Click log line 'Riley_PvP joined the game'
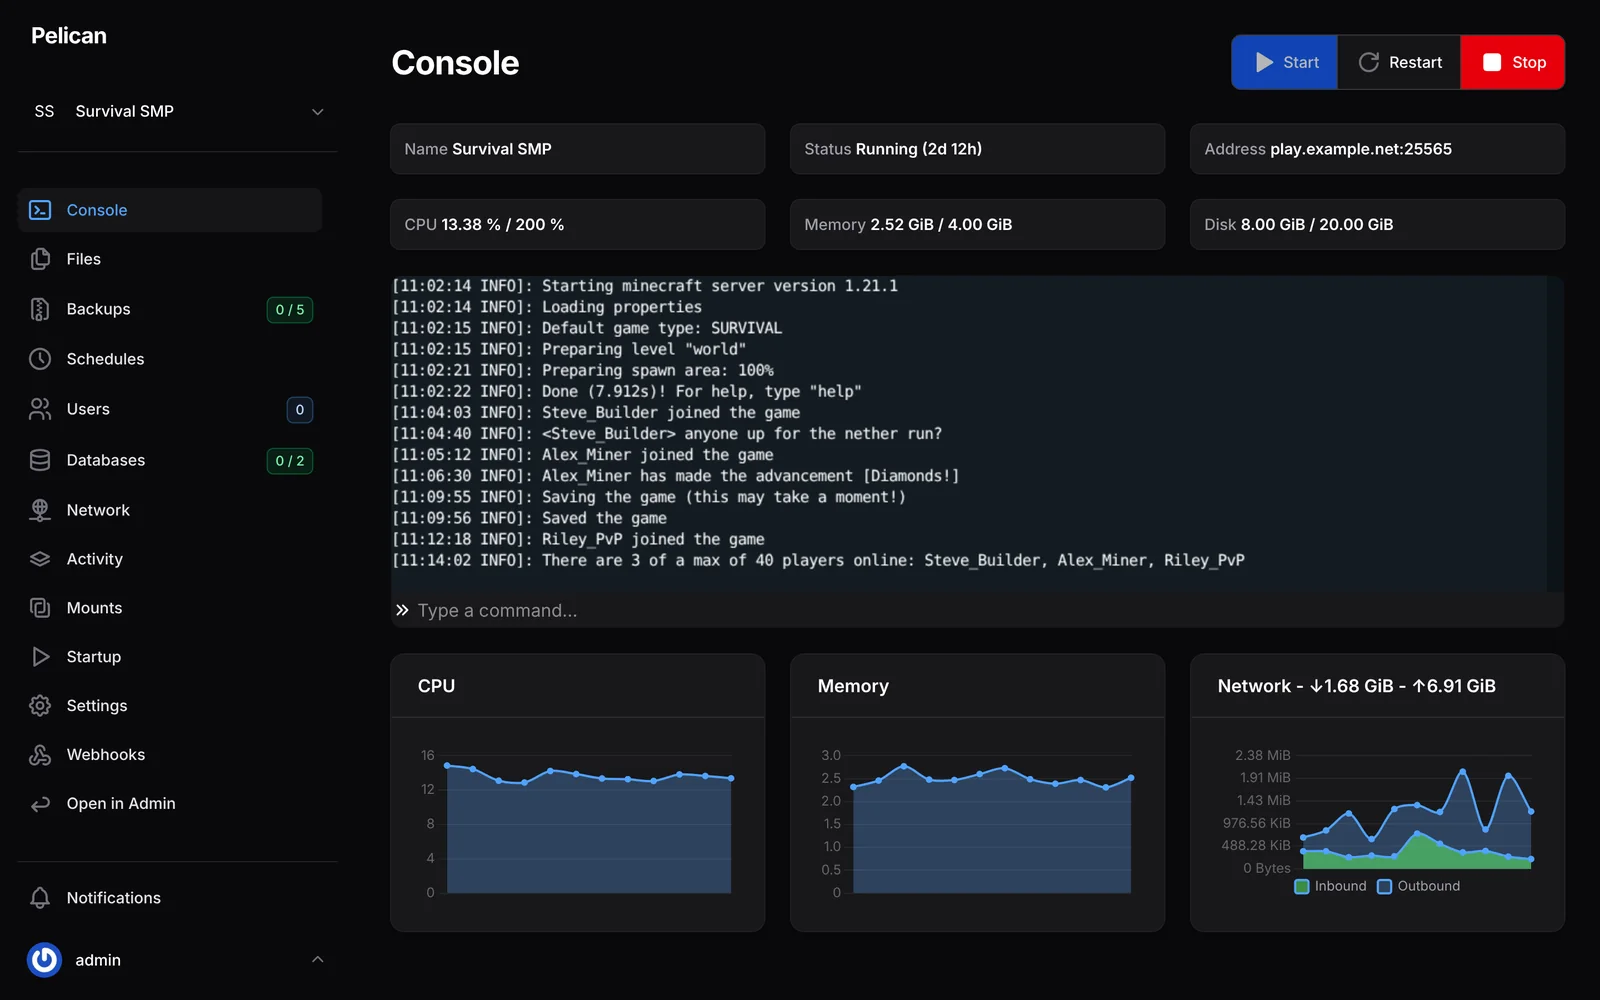 578,539
